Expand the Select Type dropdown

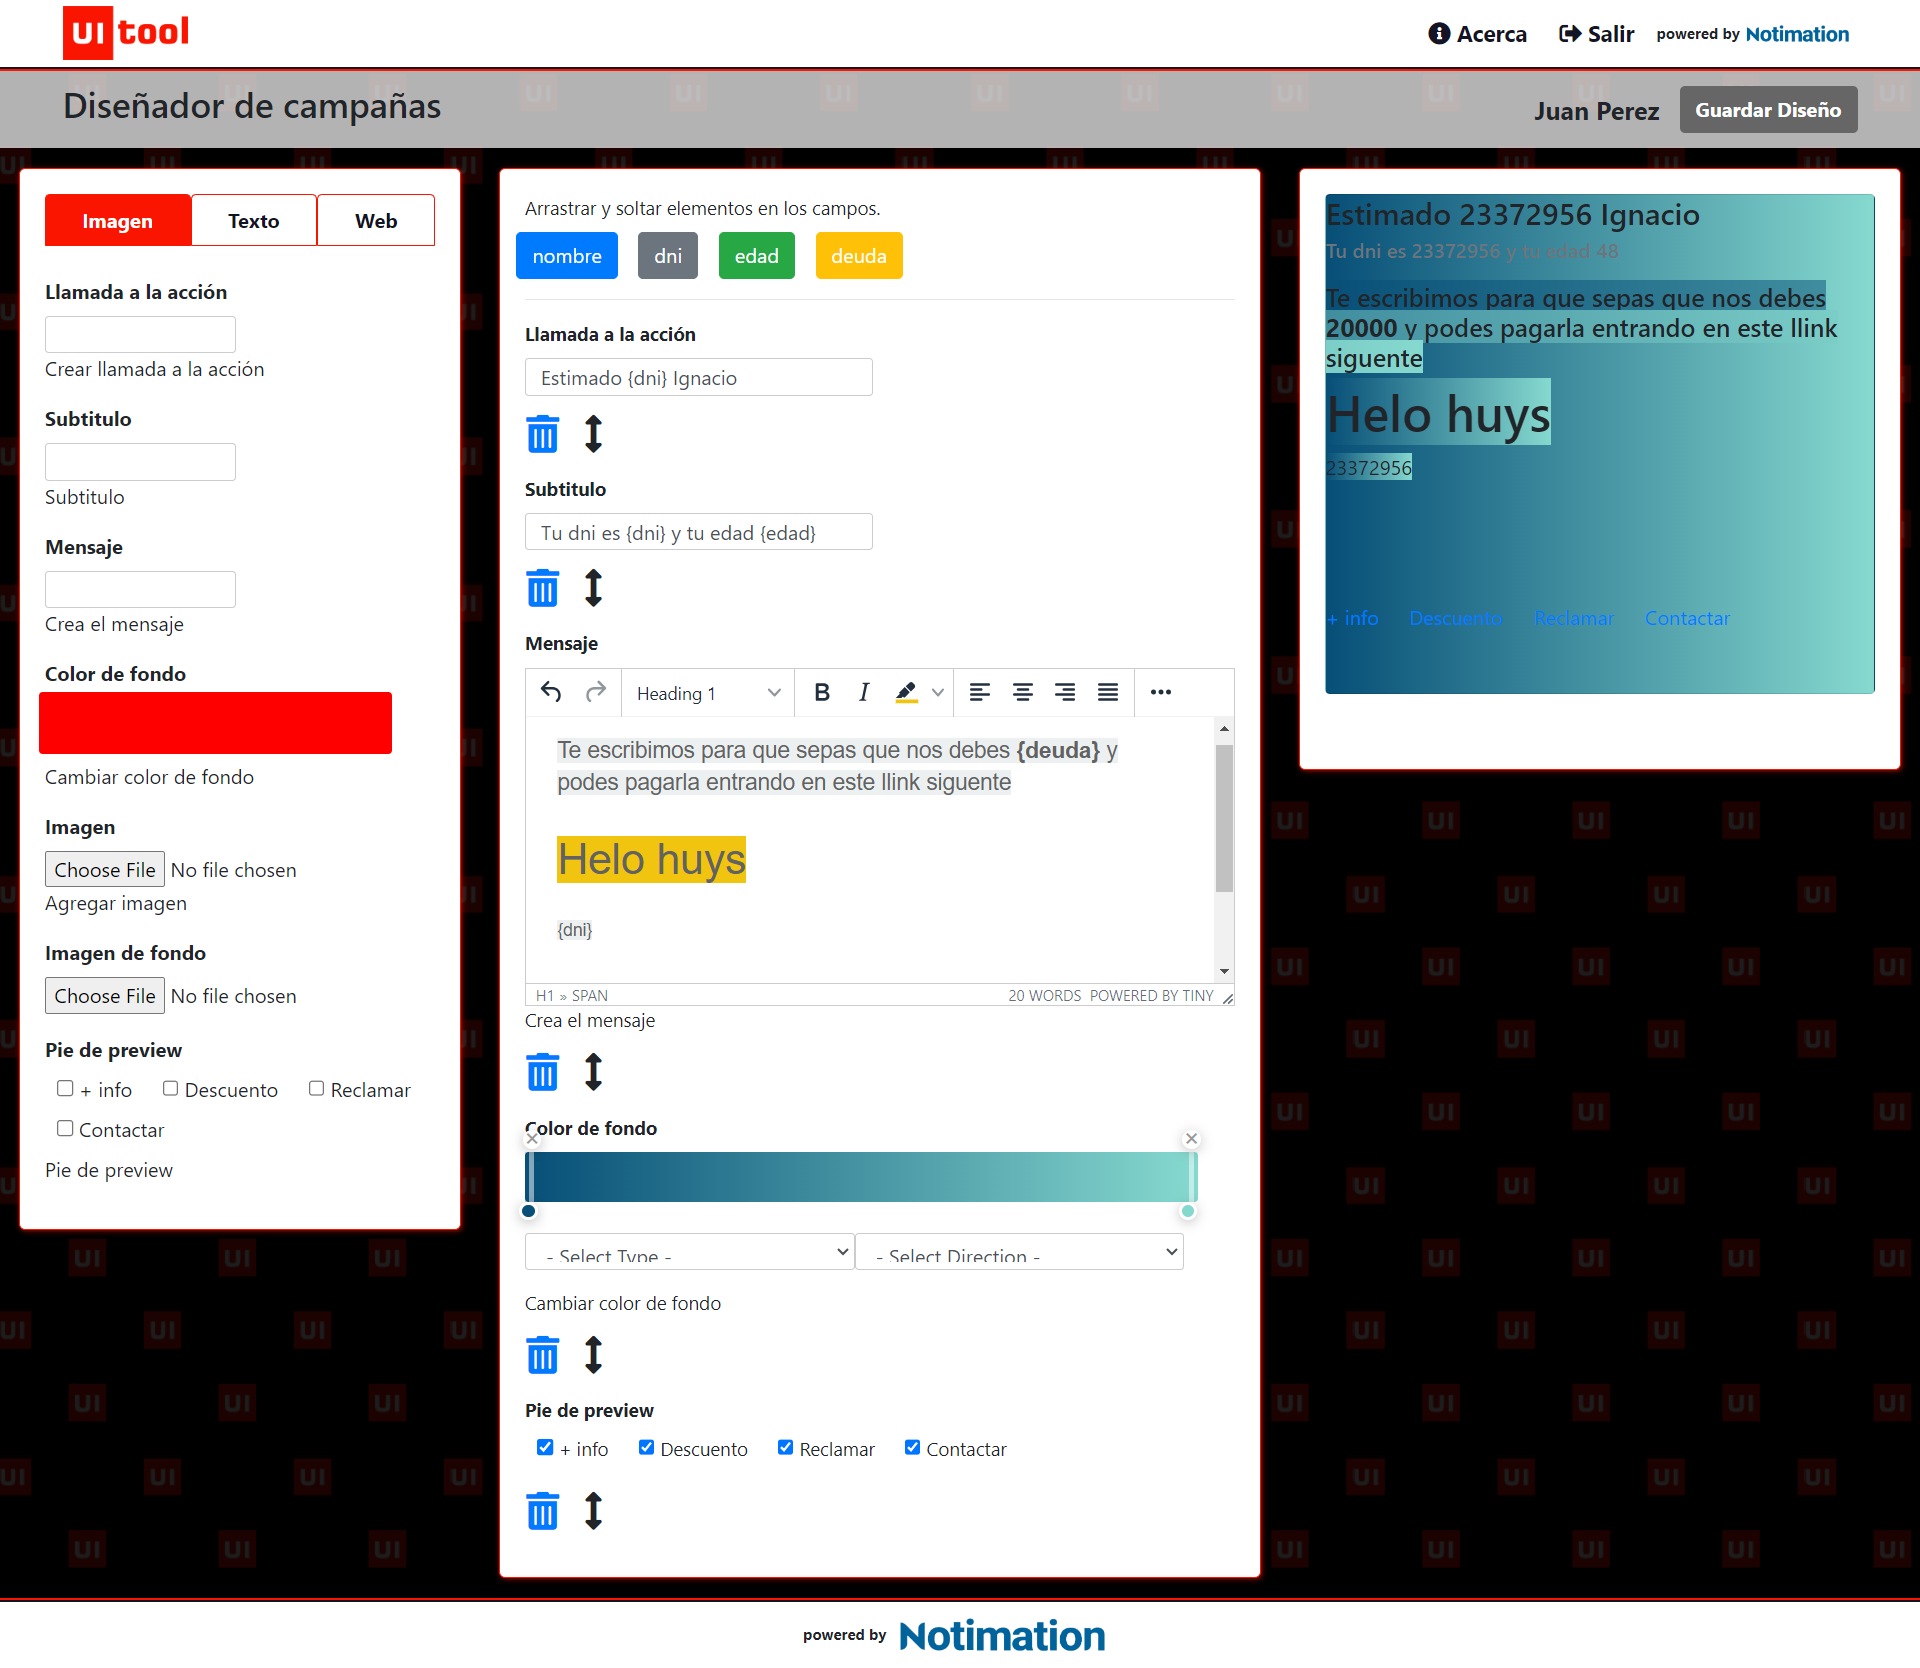pyautogui.click(x=690, y=1252)
